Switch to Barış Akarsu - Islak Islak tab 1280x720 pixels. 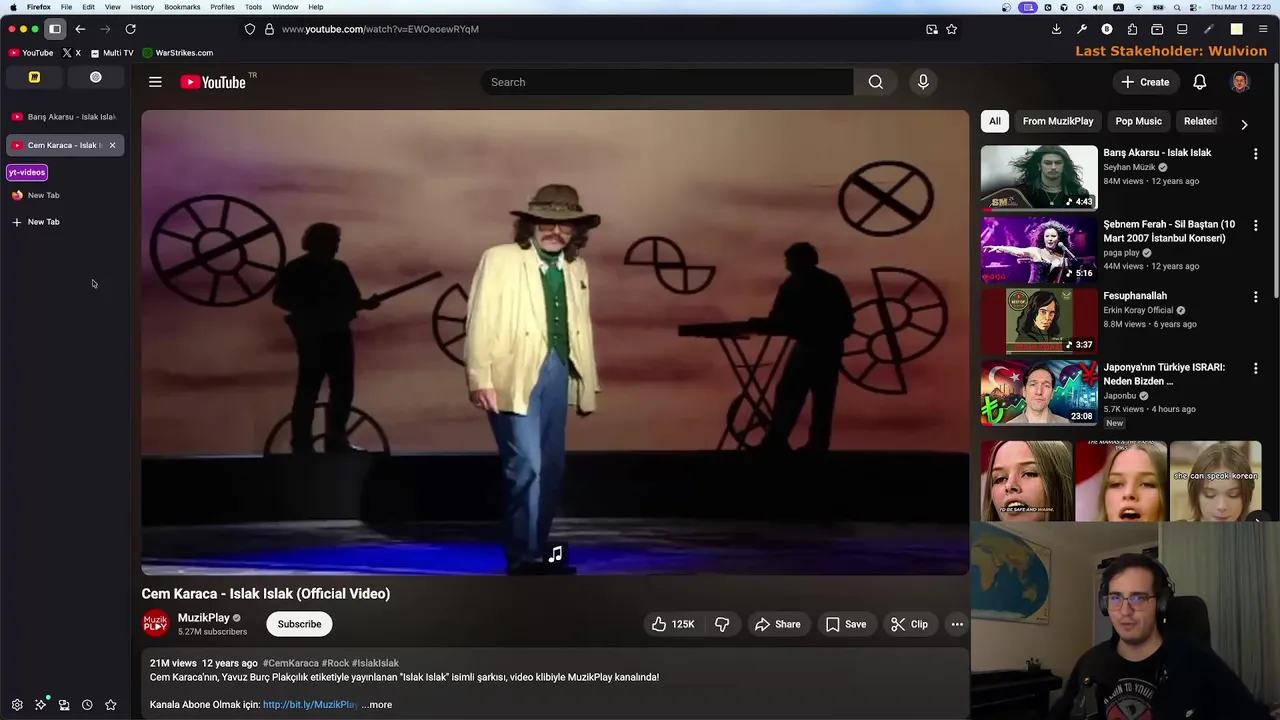[65, 117]
